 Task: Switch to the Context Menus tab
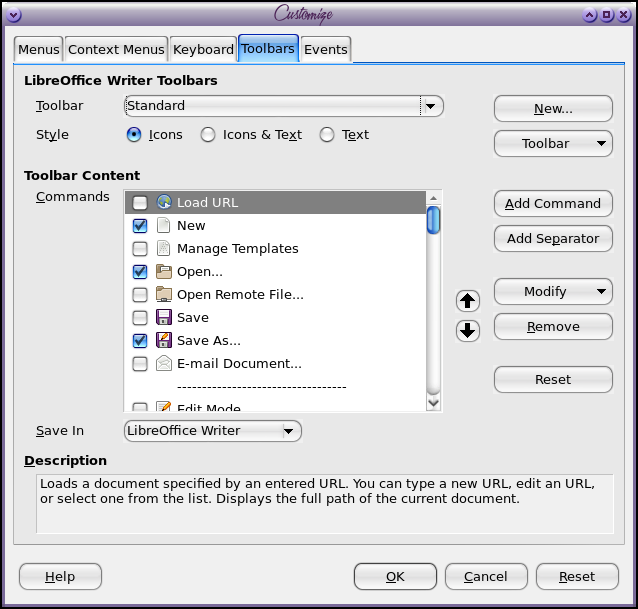tap(116, 49)
